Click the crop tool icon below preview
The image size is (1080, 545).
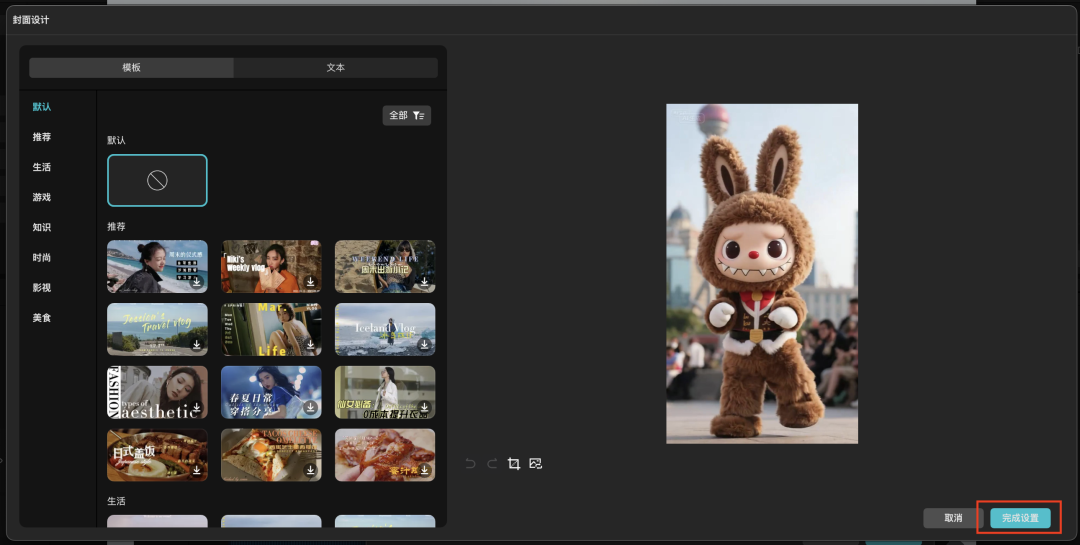[x=514, y=464]
